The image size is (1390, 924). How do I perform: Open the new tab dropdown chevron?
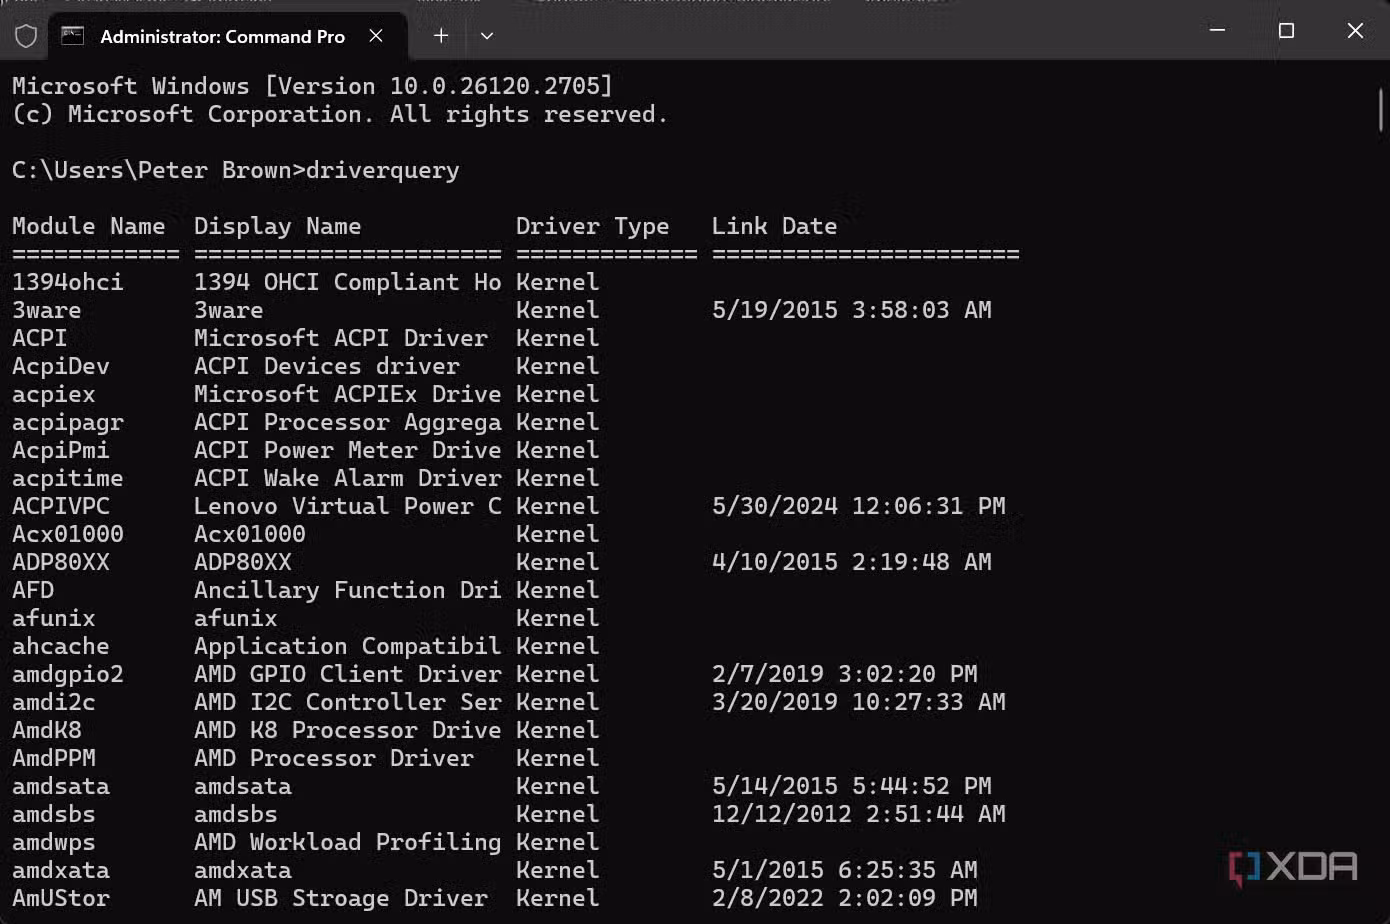(x=487, y=36)
